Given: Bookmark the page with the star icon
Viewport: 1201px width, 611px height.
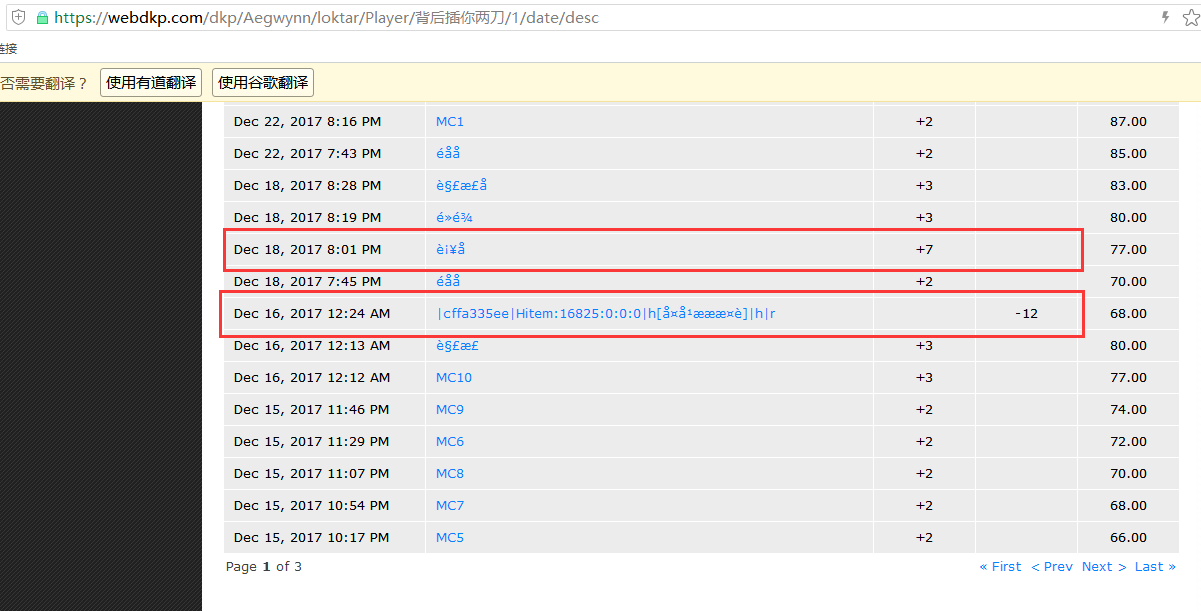Looking at the screenshot, I should (x=1189, y=18).
